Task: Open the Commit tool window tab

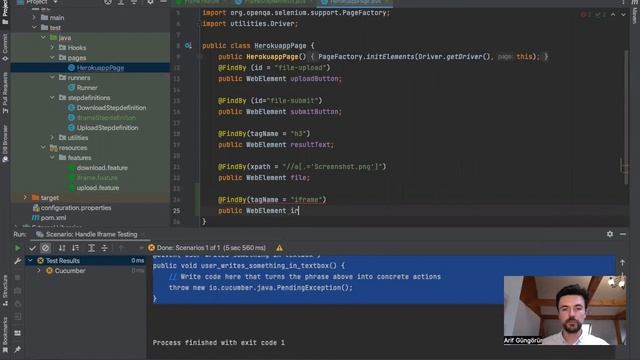Action: coord(5,48)
